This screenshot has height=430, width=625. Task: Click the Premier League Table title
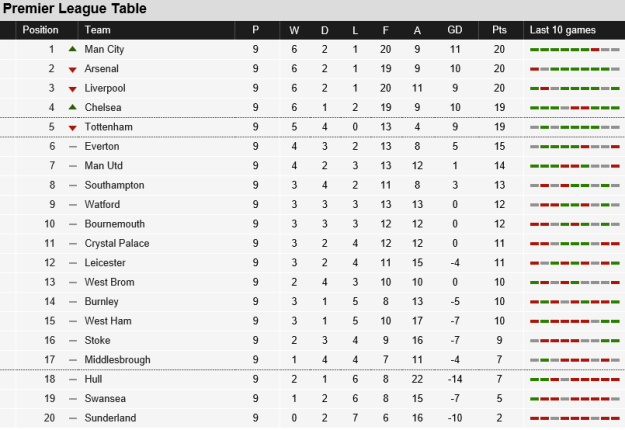coord(74,9)
